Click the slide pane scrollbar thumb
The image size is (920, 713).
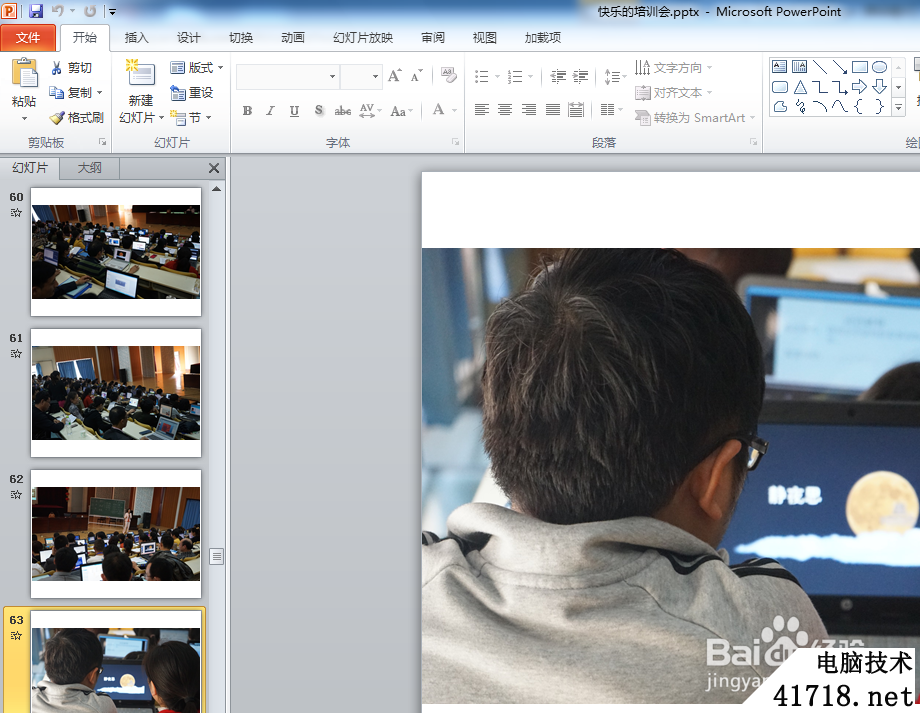[x=217, y=556]
